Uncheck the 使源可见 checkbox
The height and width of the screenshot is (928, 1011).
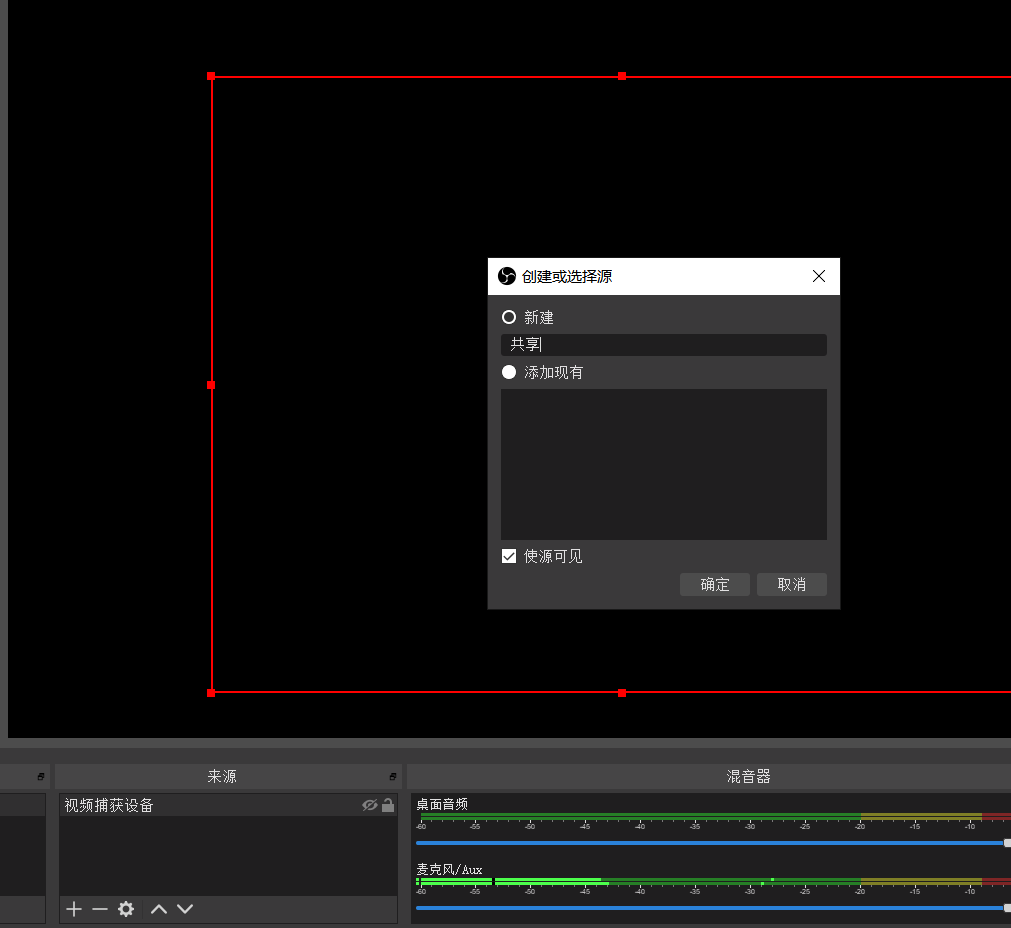click(x=509, y=556)
